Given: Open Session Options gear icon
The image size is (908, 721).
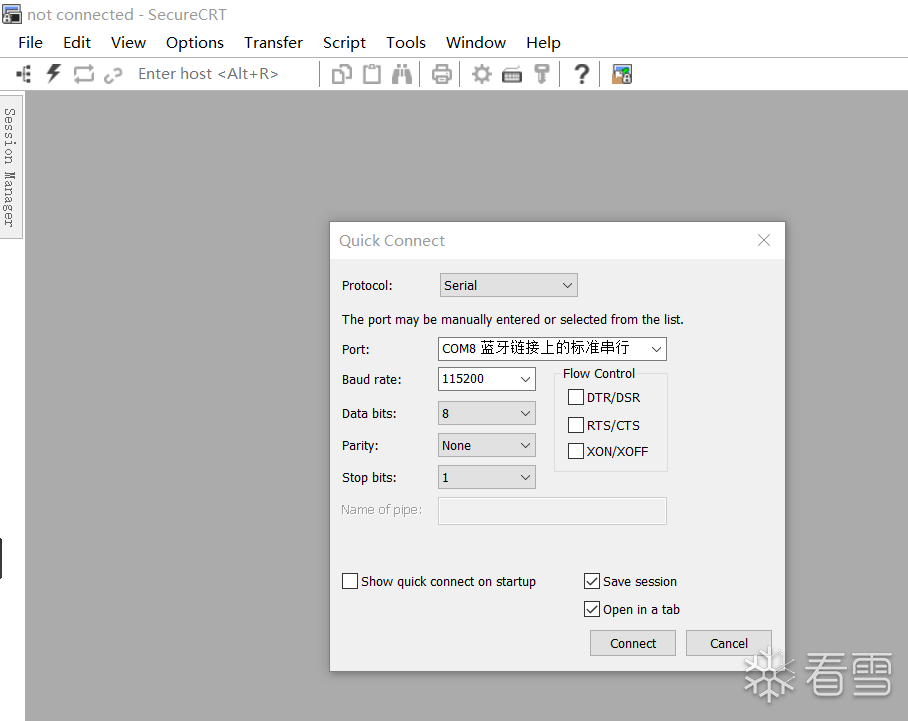Looking at the screenshot, I should point(482,74).
